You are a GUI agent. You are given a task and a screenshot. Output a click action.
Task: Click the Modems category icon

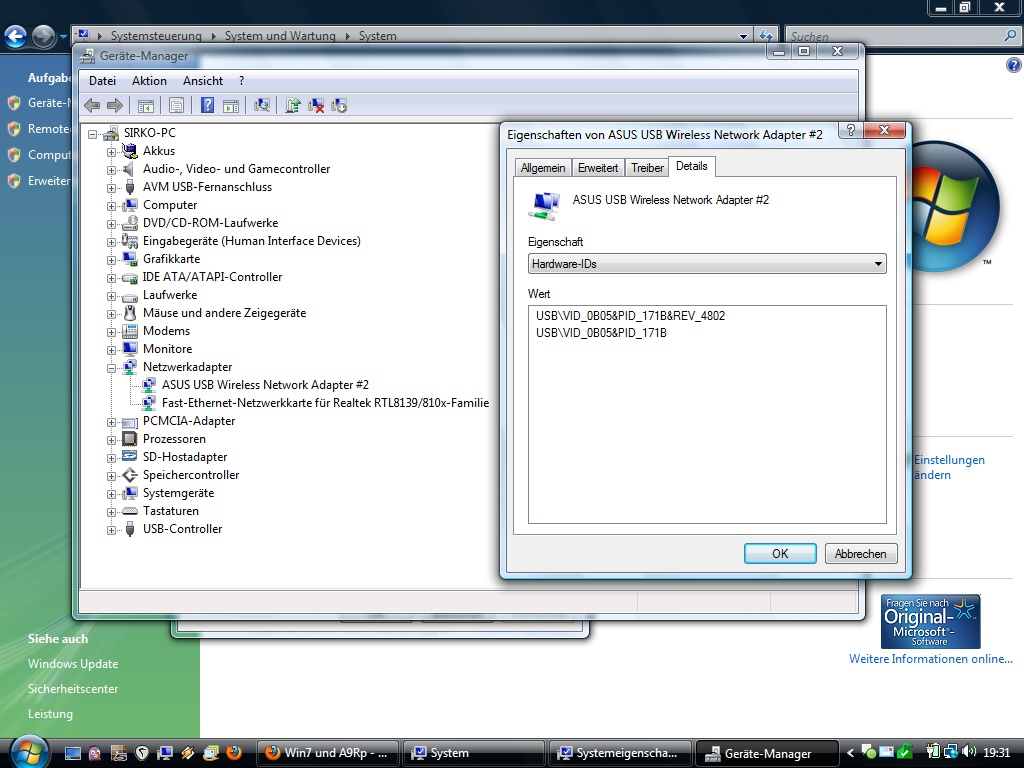[x=130, y=331]
